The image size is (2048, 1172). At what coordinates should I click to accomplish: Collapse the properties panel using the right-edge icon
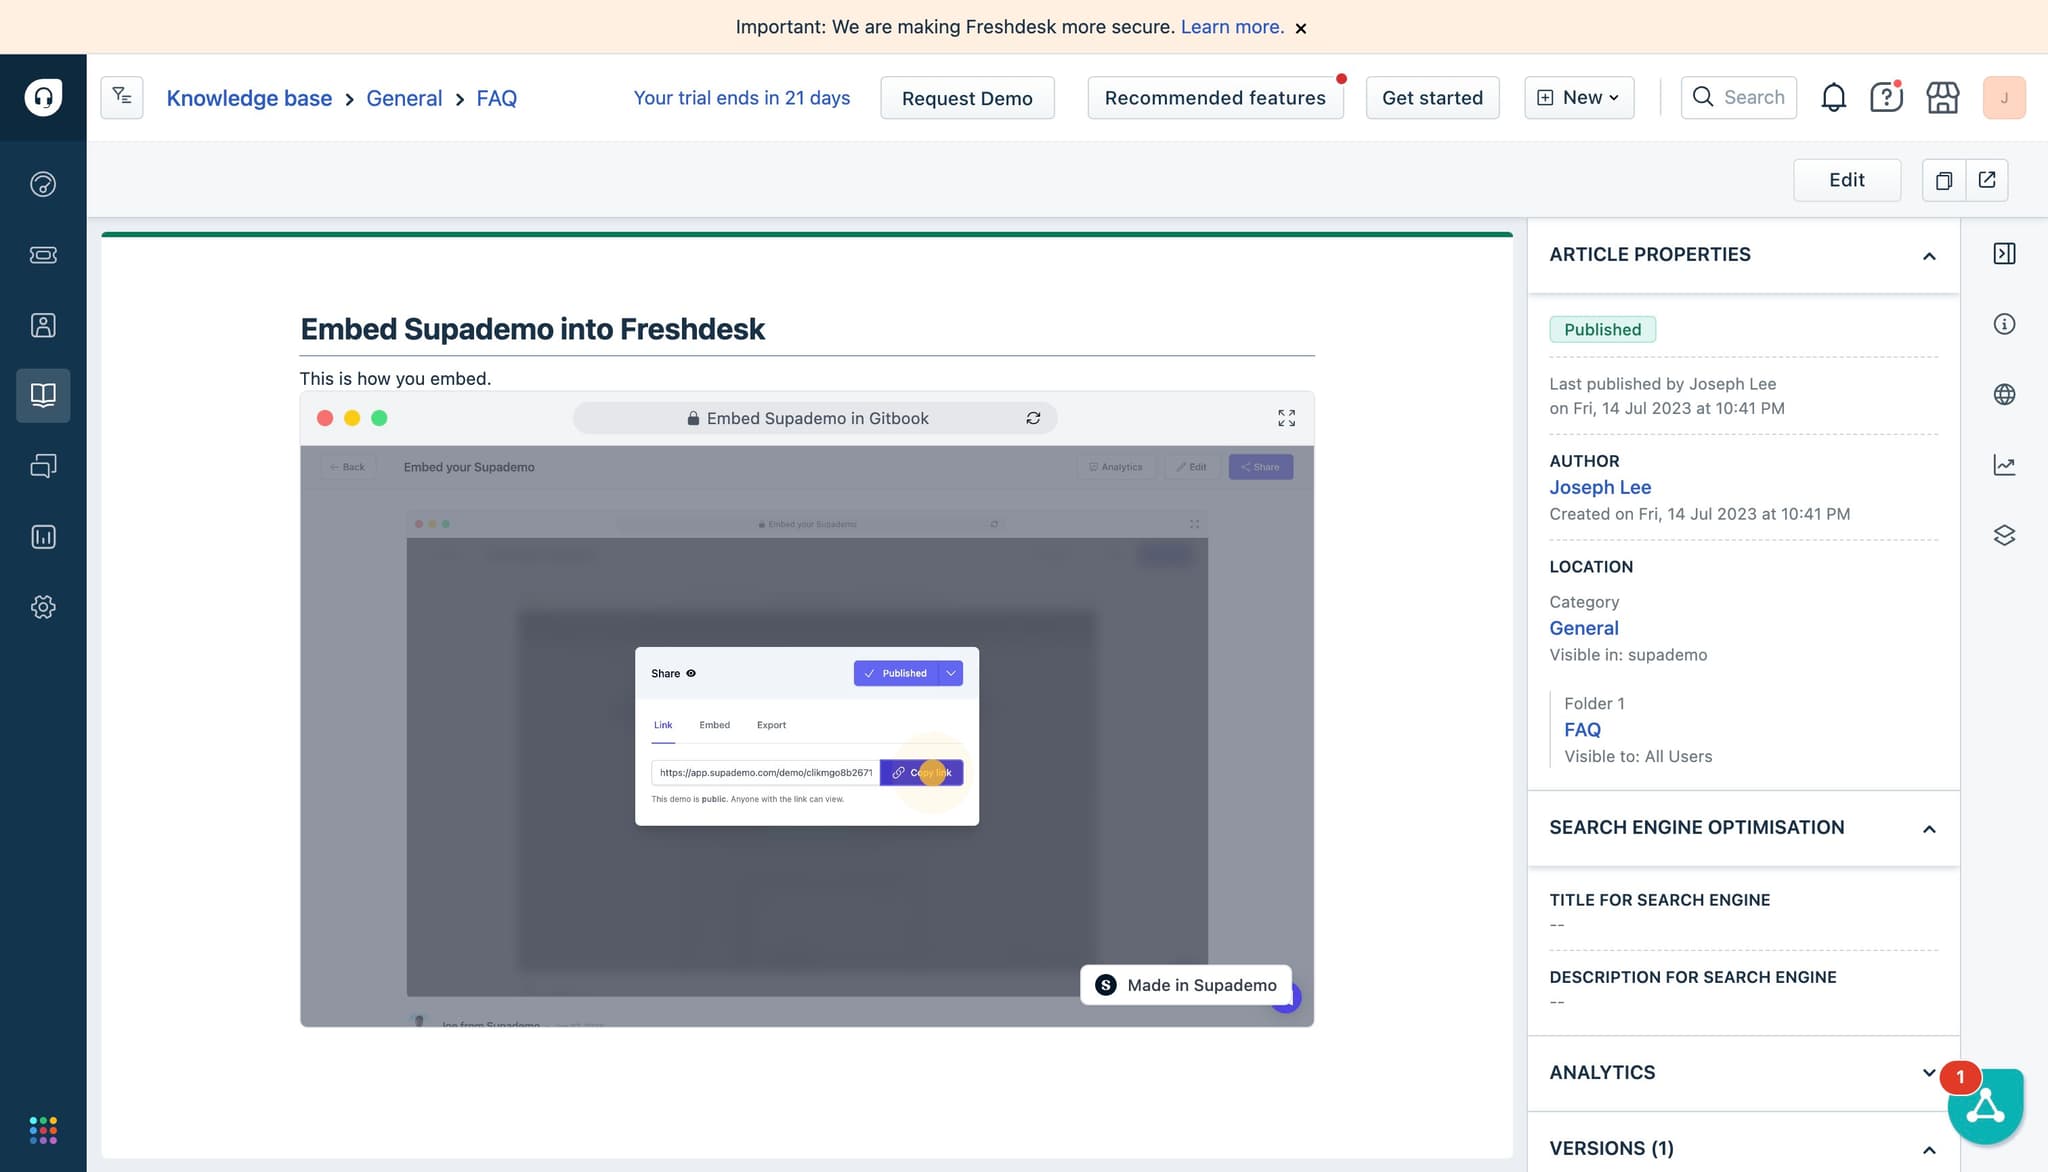pos(2004,254)
